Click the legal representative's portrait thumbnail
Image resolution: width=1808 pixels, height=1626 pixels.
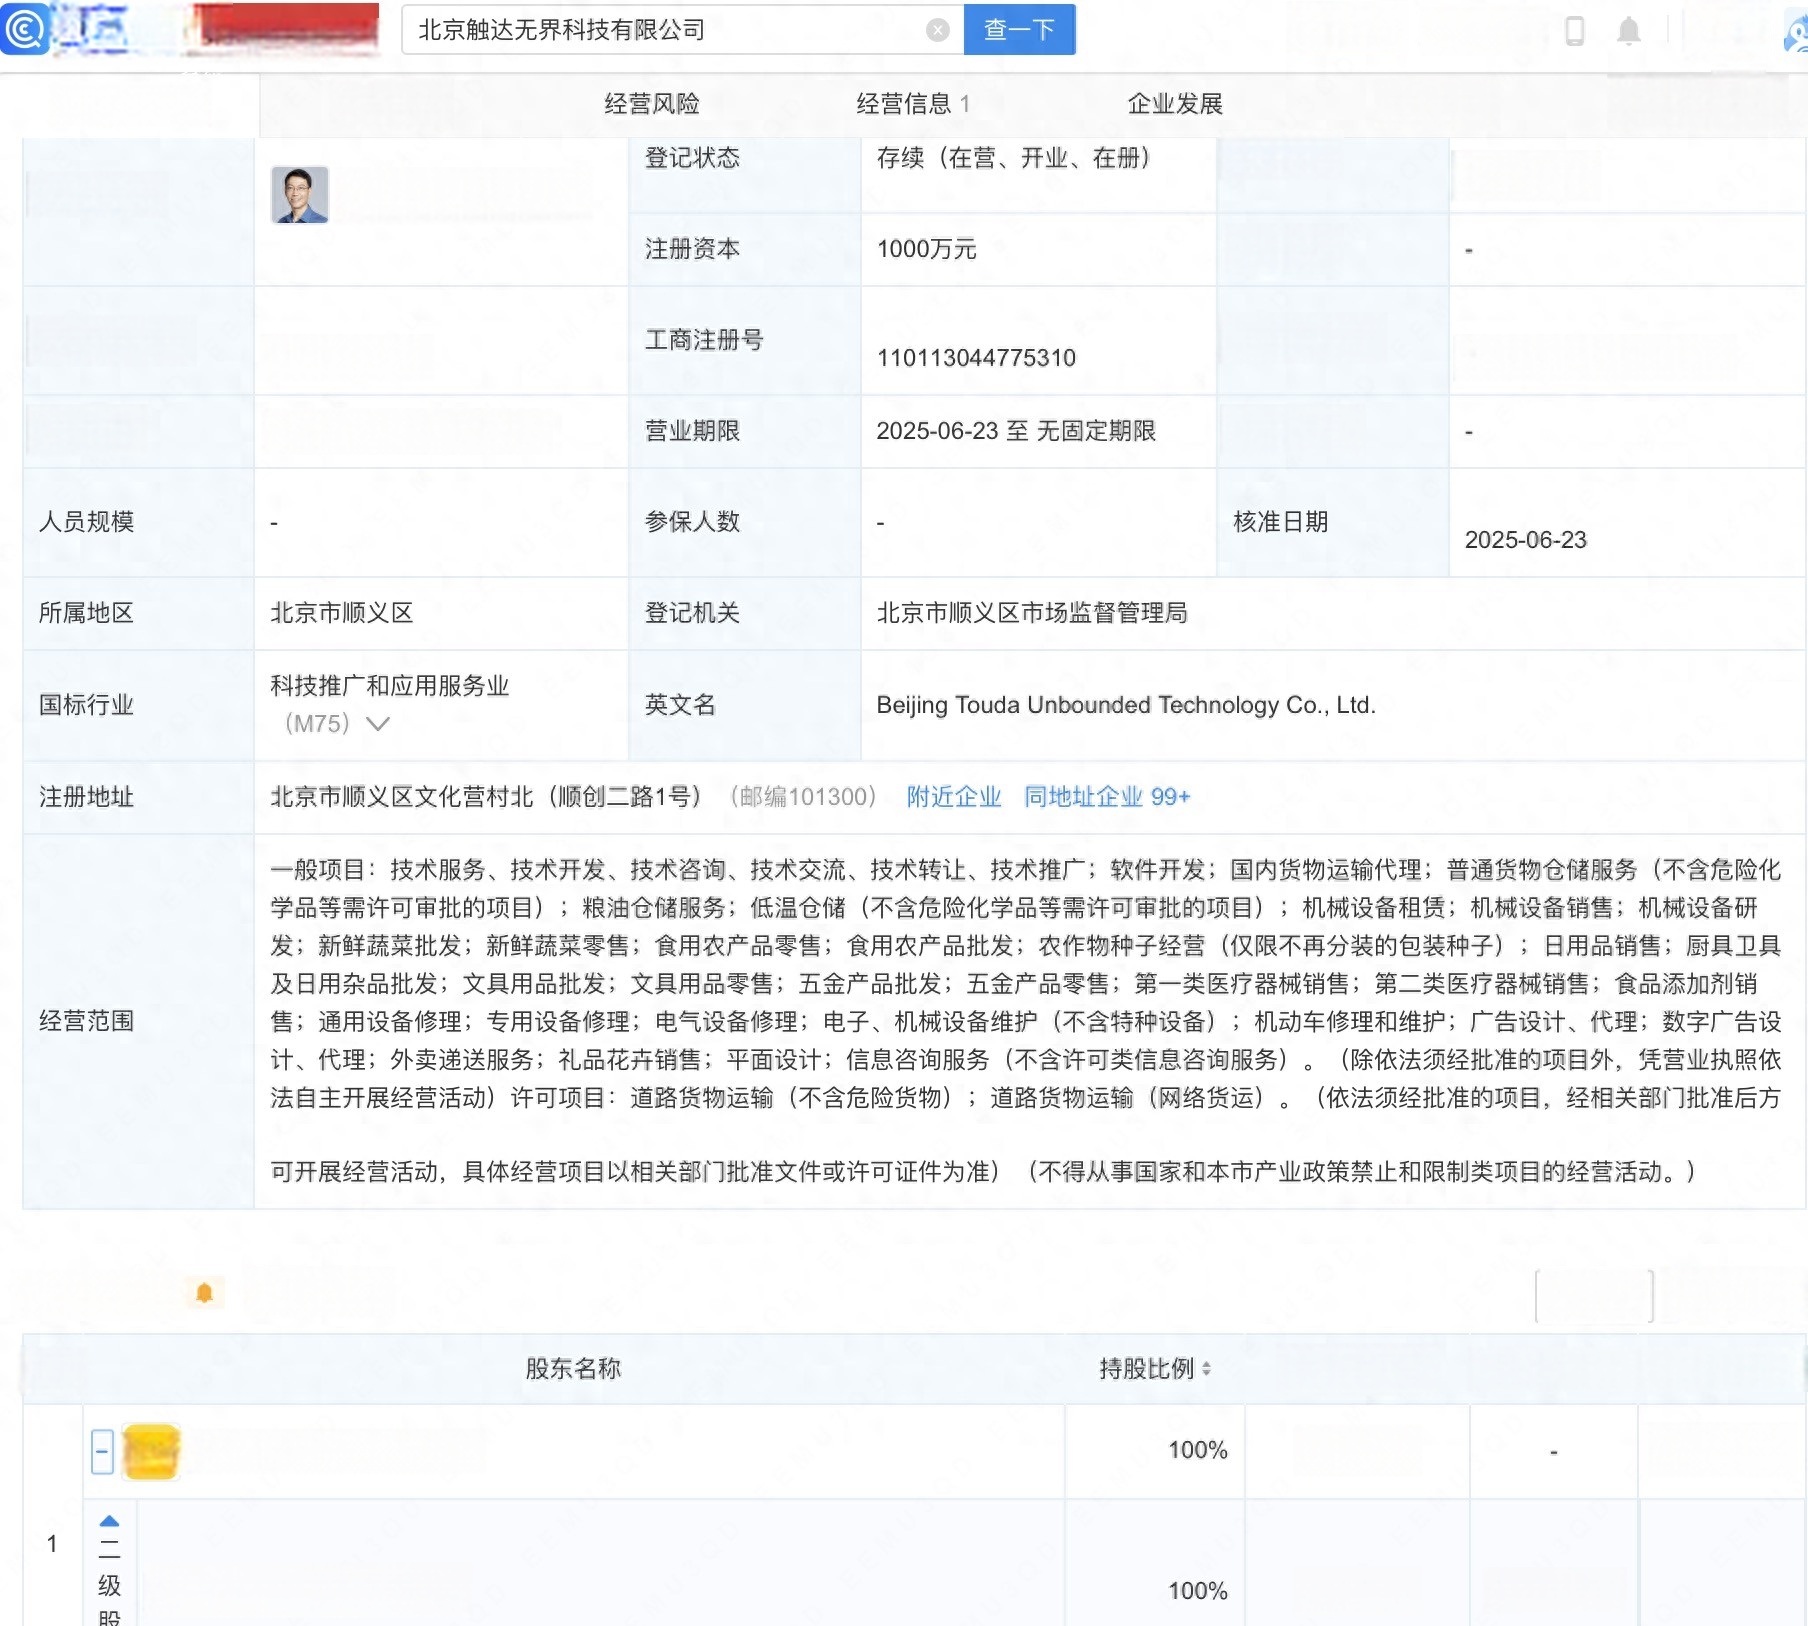(x=299, y=195)
